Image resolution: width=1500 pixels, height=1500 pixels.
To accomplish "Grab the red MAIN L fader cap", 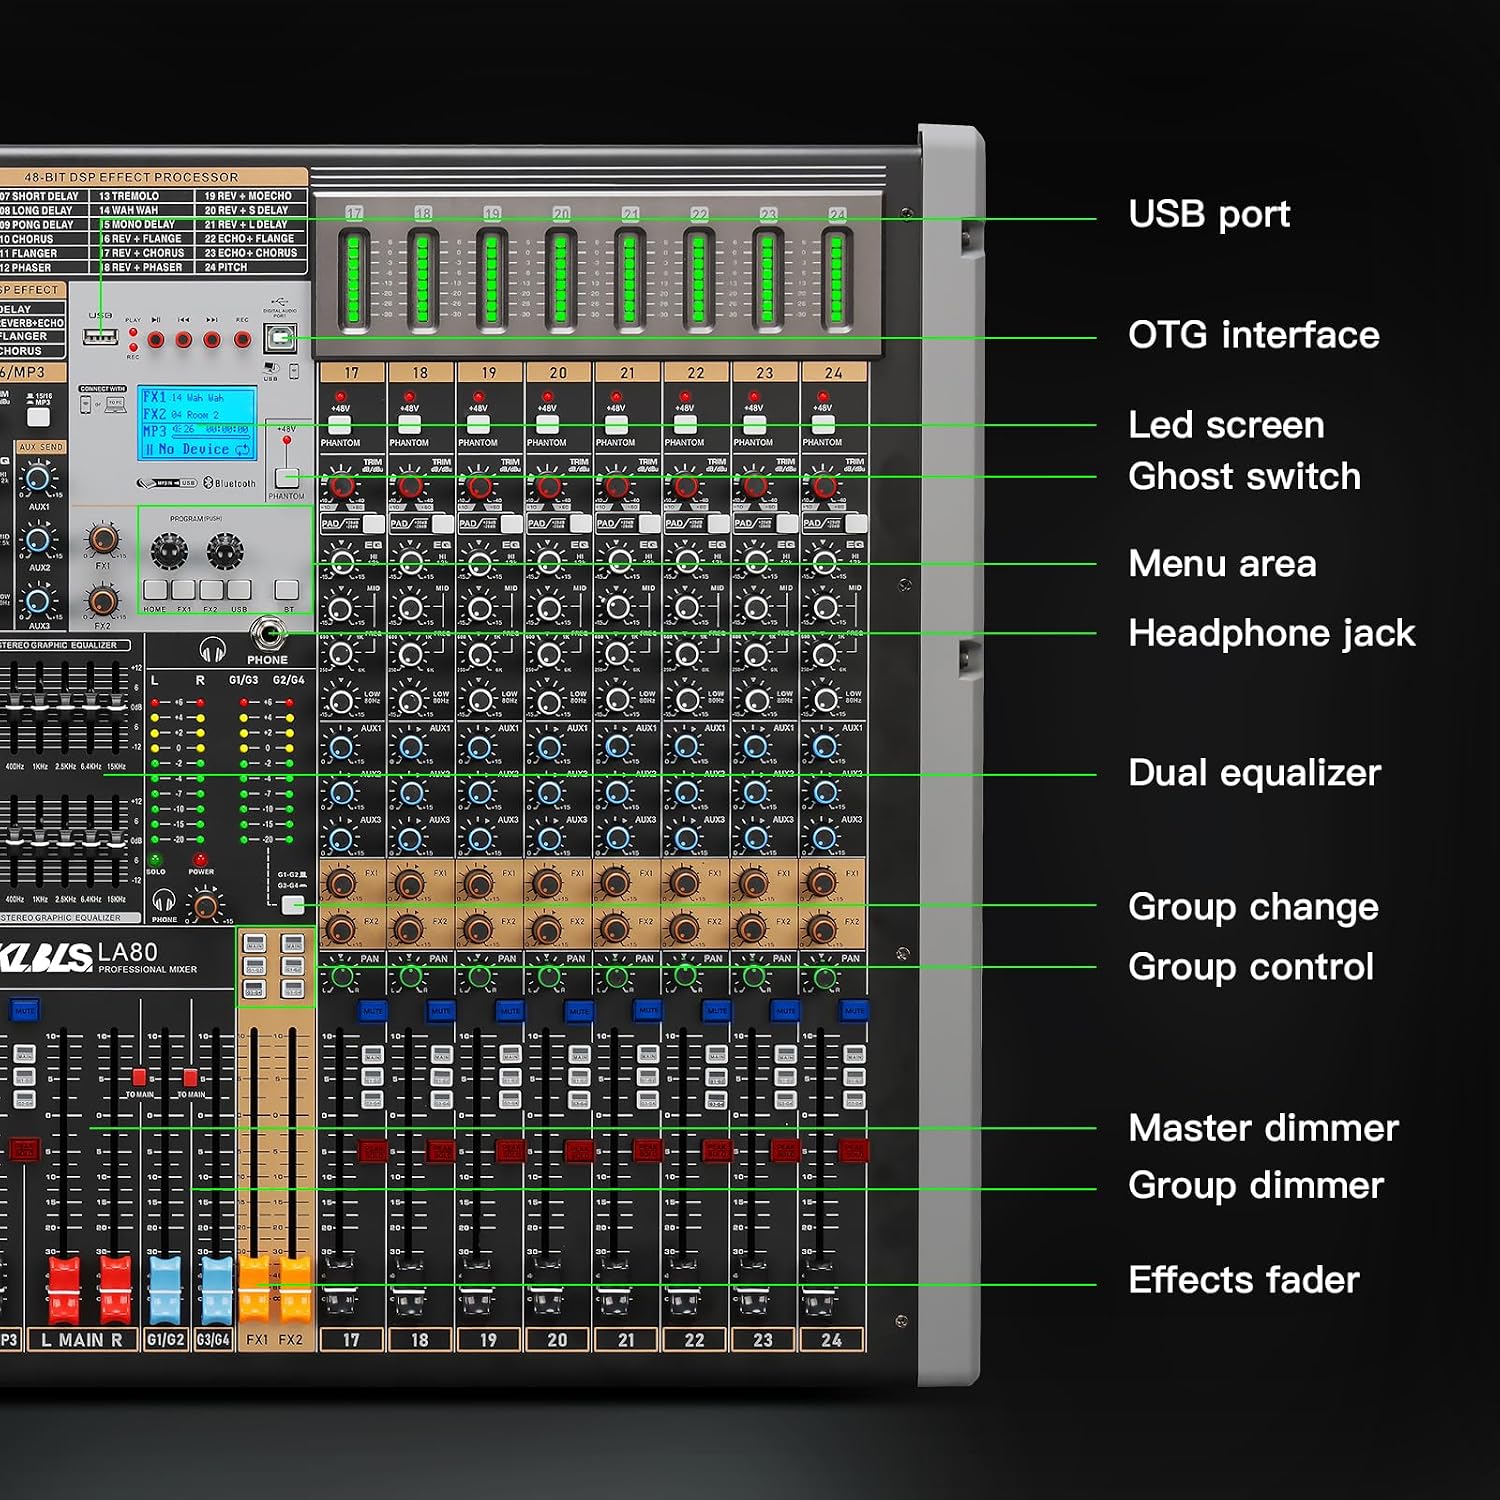I will pyautogui.click(x=64, y=1289).
